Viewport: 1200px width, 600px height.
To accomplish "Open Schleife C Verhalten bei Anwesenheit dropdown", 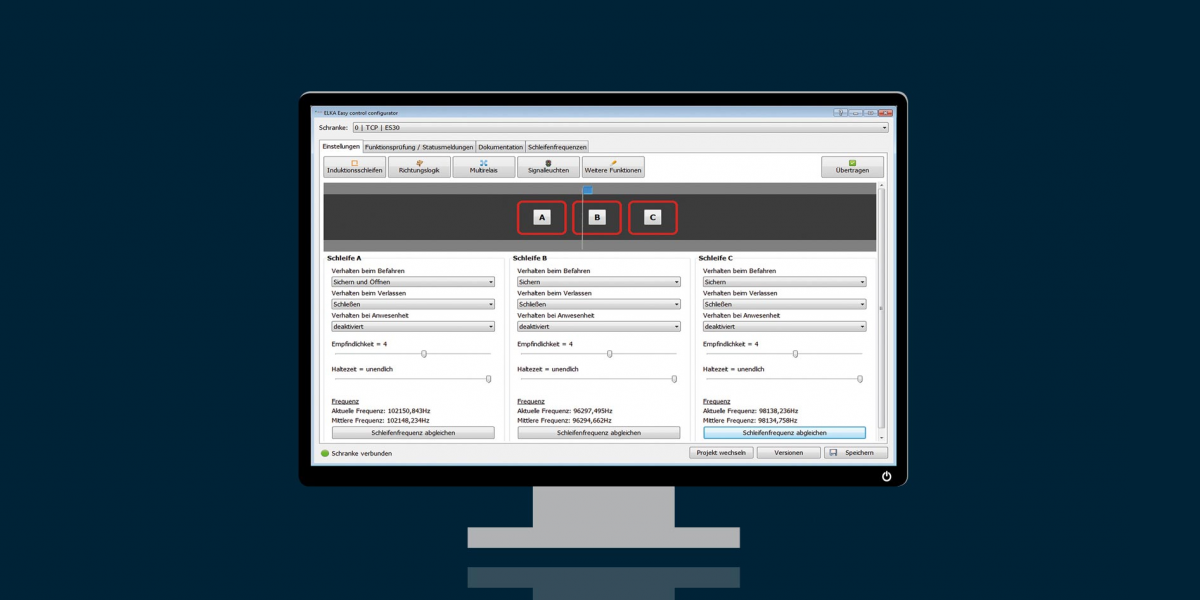I will pyautogui.click(x=784, y=326).
